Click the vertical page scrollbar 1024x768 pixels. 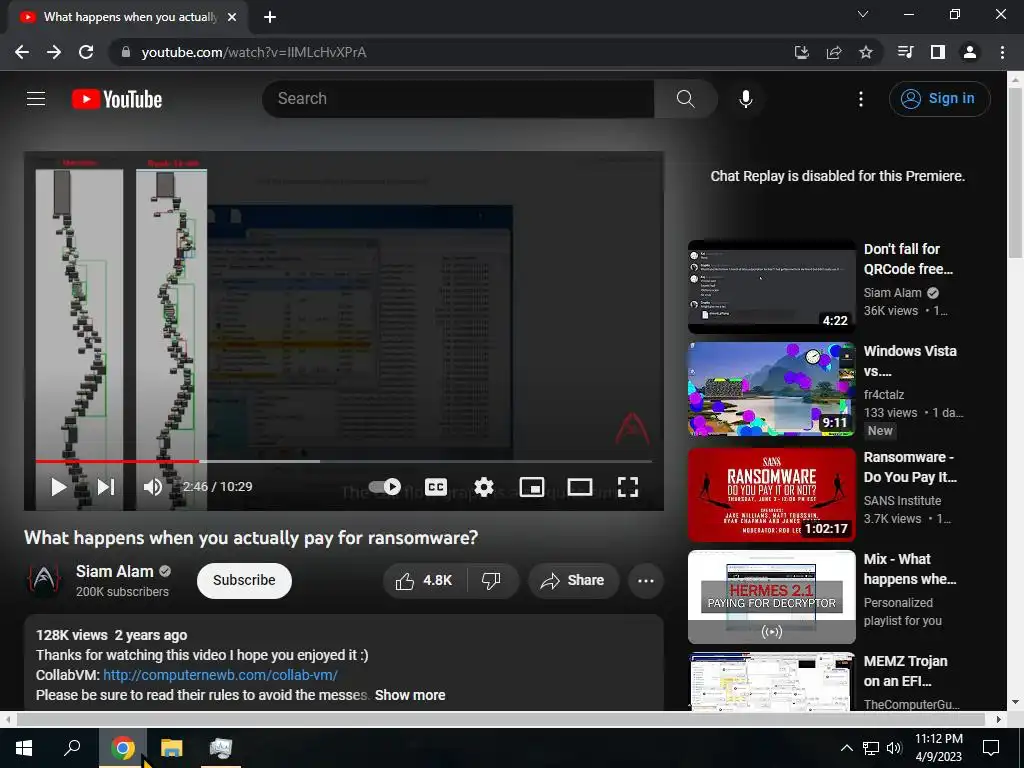1015,171
